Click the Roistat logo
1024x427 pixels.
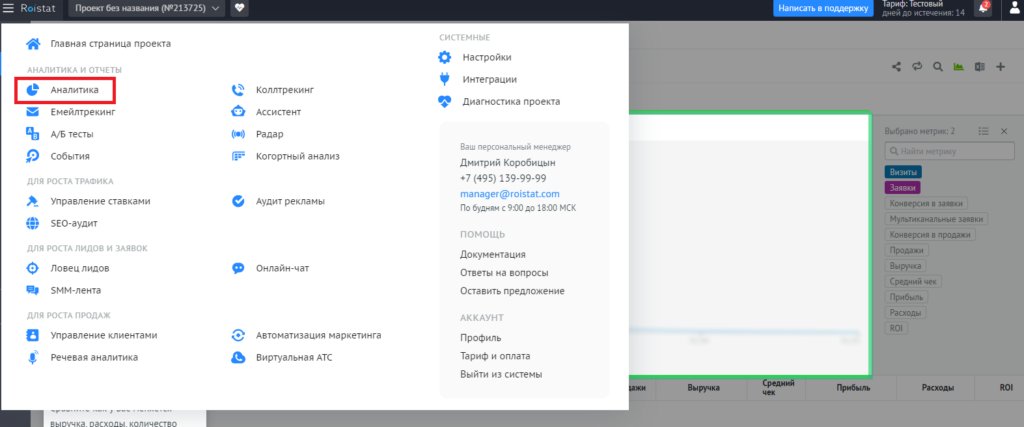click(x=37, y=8)
